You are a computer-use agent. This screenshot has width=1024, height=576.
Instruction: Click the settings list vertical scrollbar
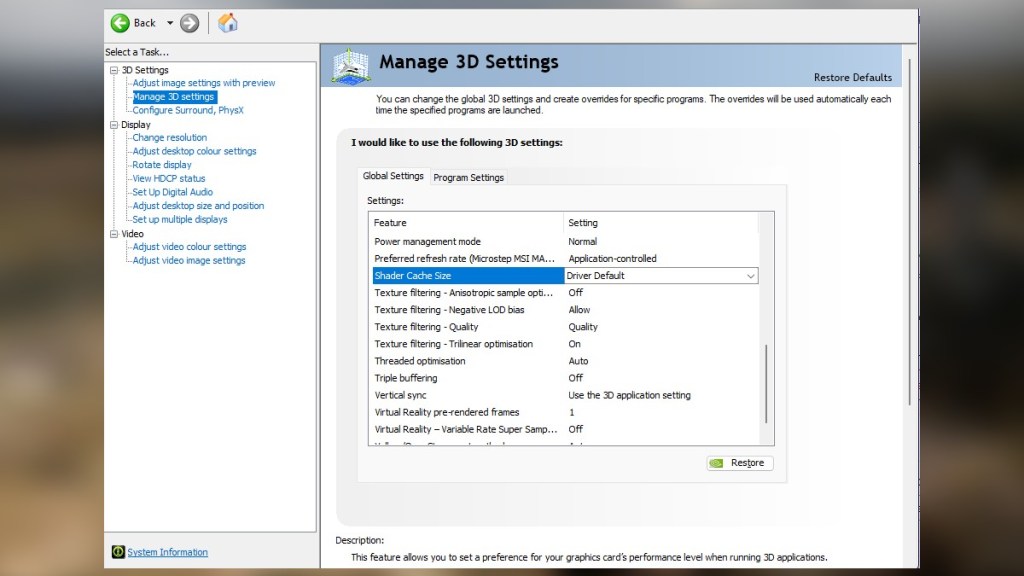(x=766, y=384)
